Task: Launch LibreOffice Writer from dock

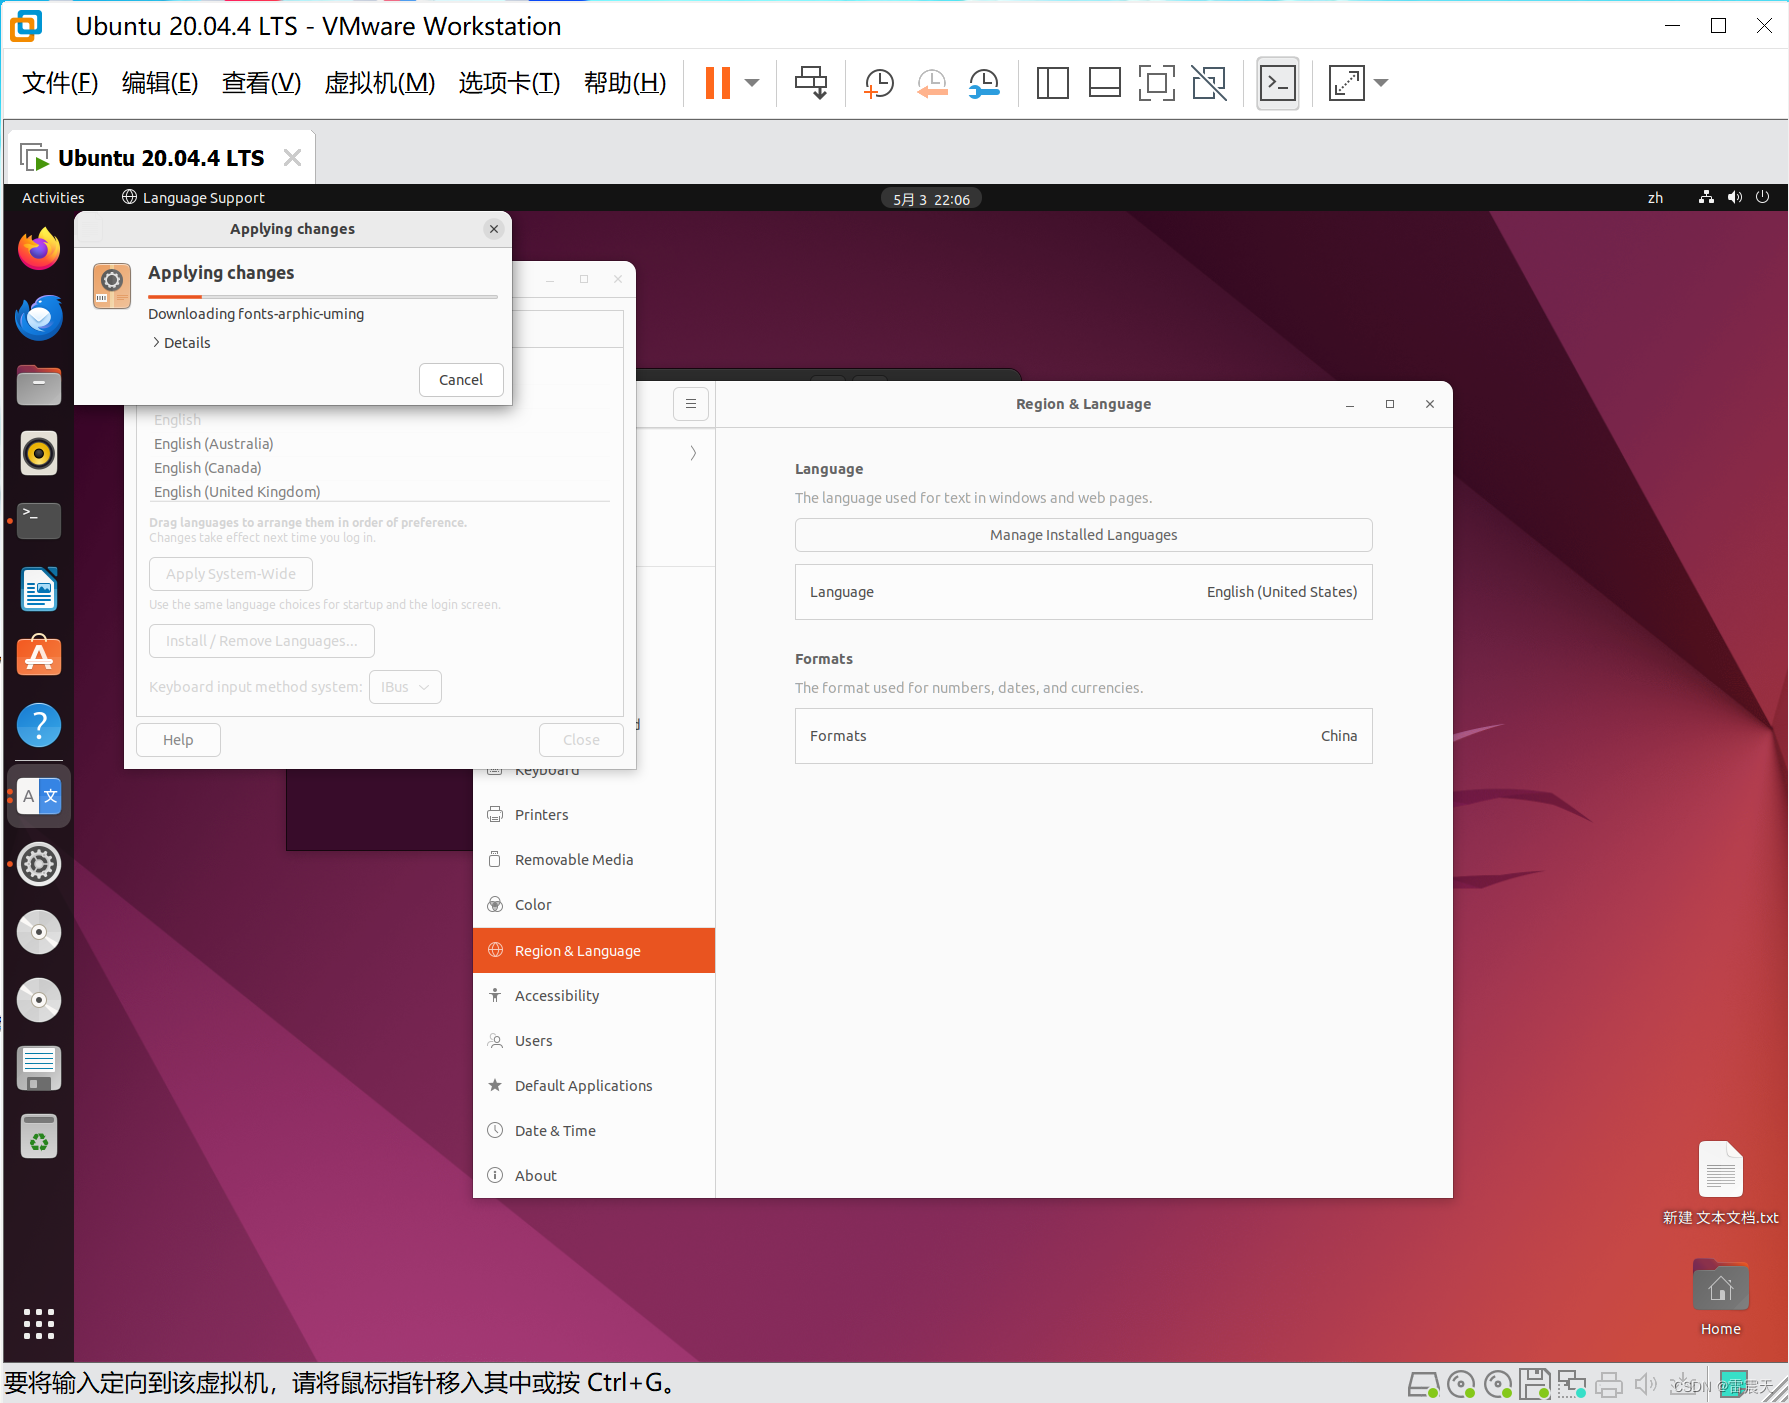Action: 39,589
